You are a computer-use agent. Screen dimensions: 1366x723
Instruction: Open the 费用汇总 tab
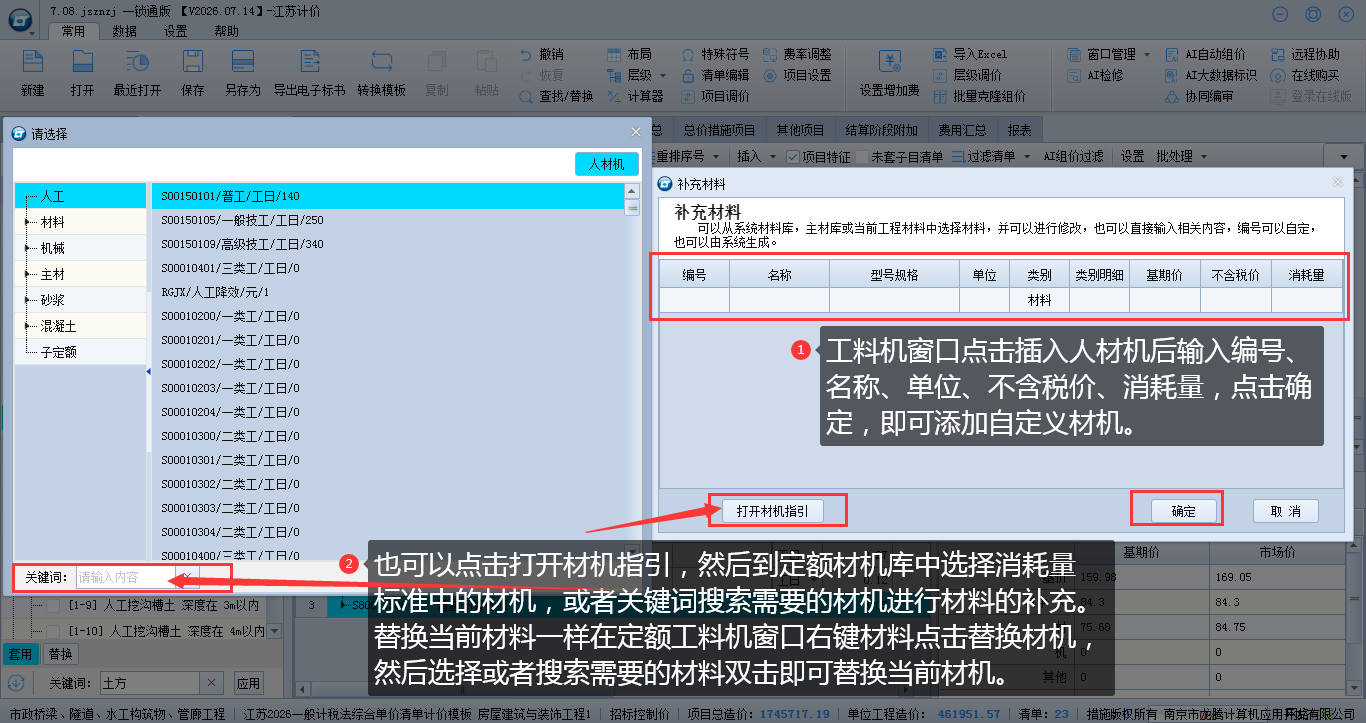pyautogui.click(x=962, y=130)
